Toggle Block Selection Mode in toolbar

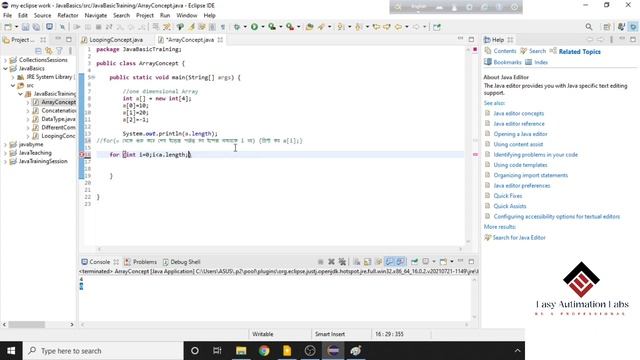pyautogui.click(x=212, y=27)
